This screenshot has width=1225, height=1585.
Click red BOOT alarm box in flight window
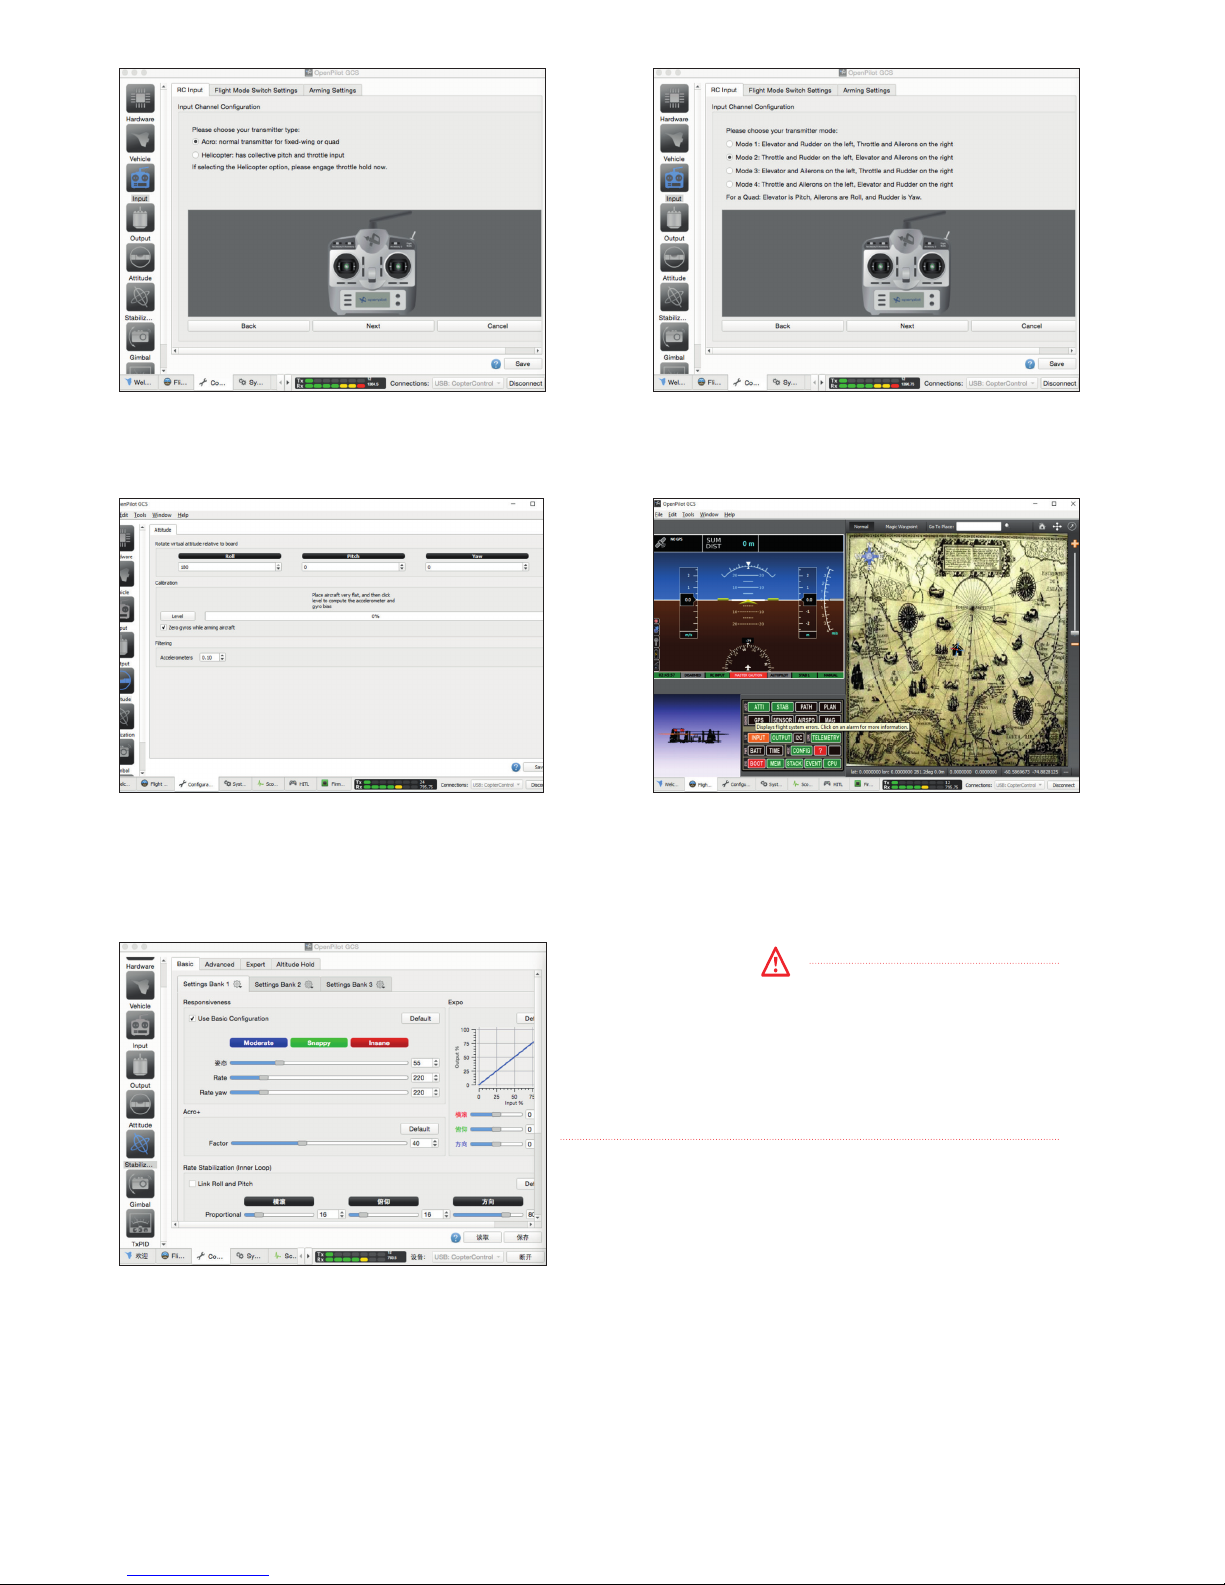(x=757, y=764)
